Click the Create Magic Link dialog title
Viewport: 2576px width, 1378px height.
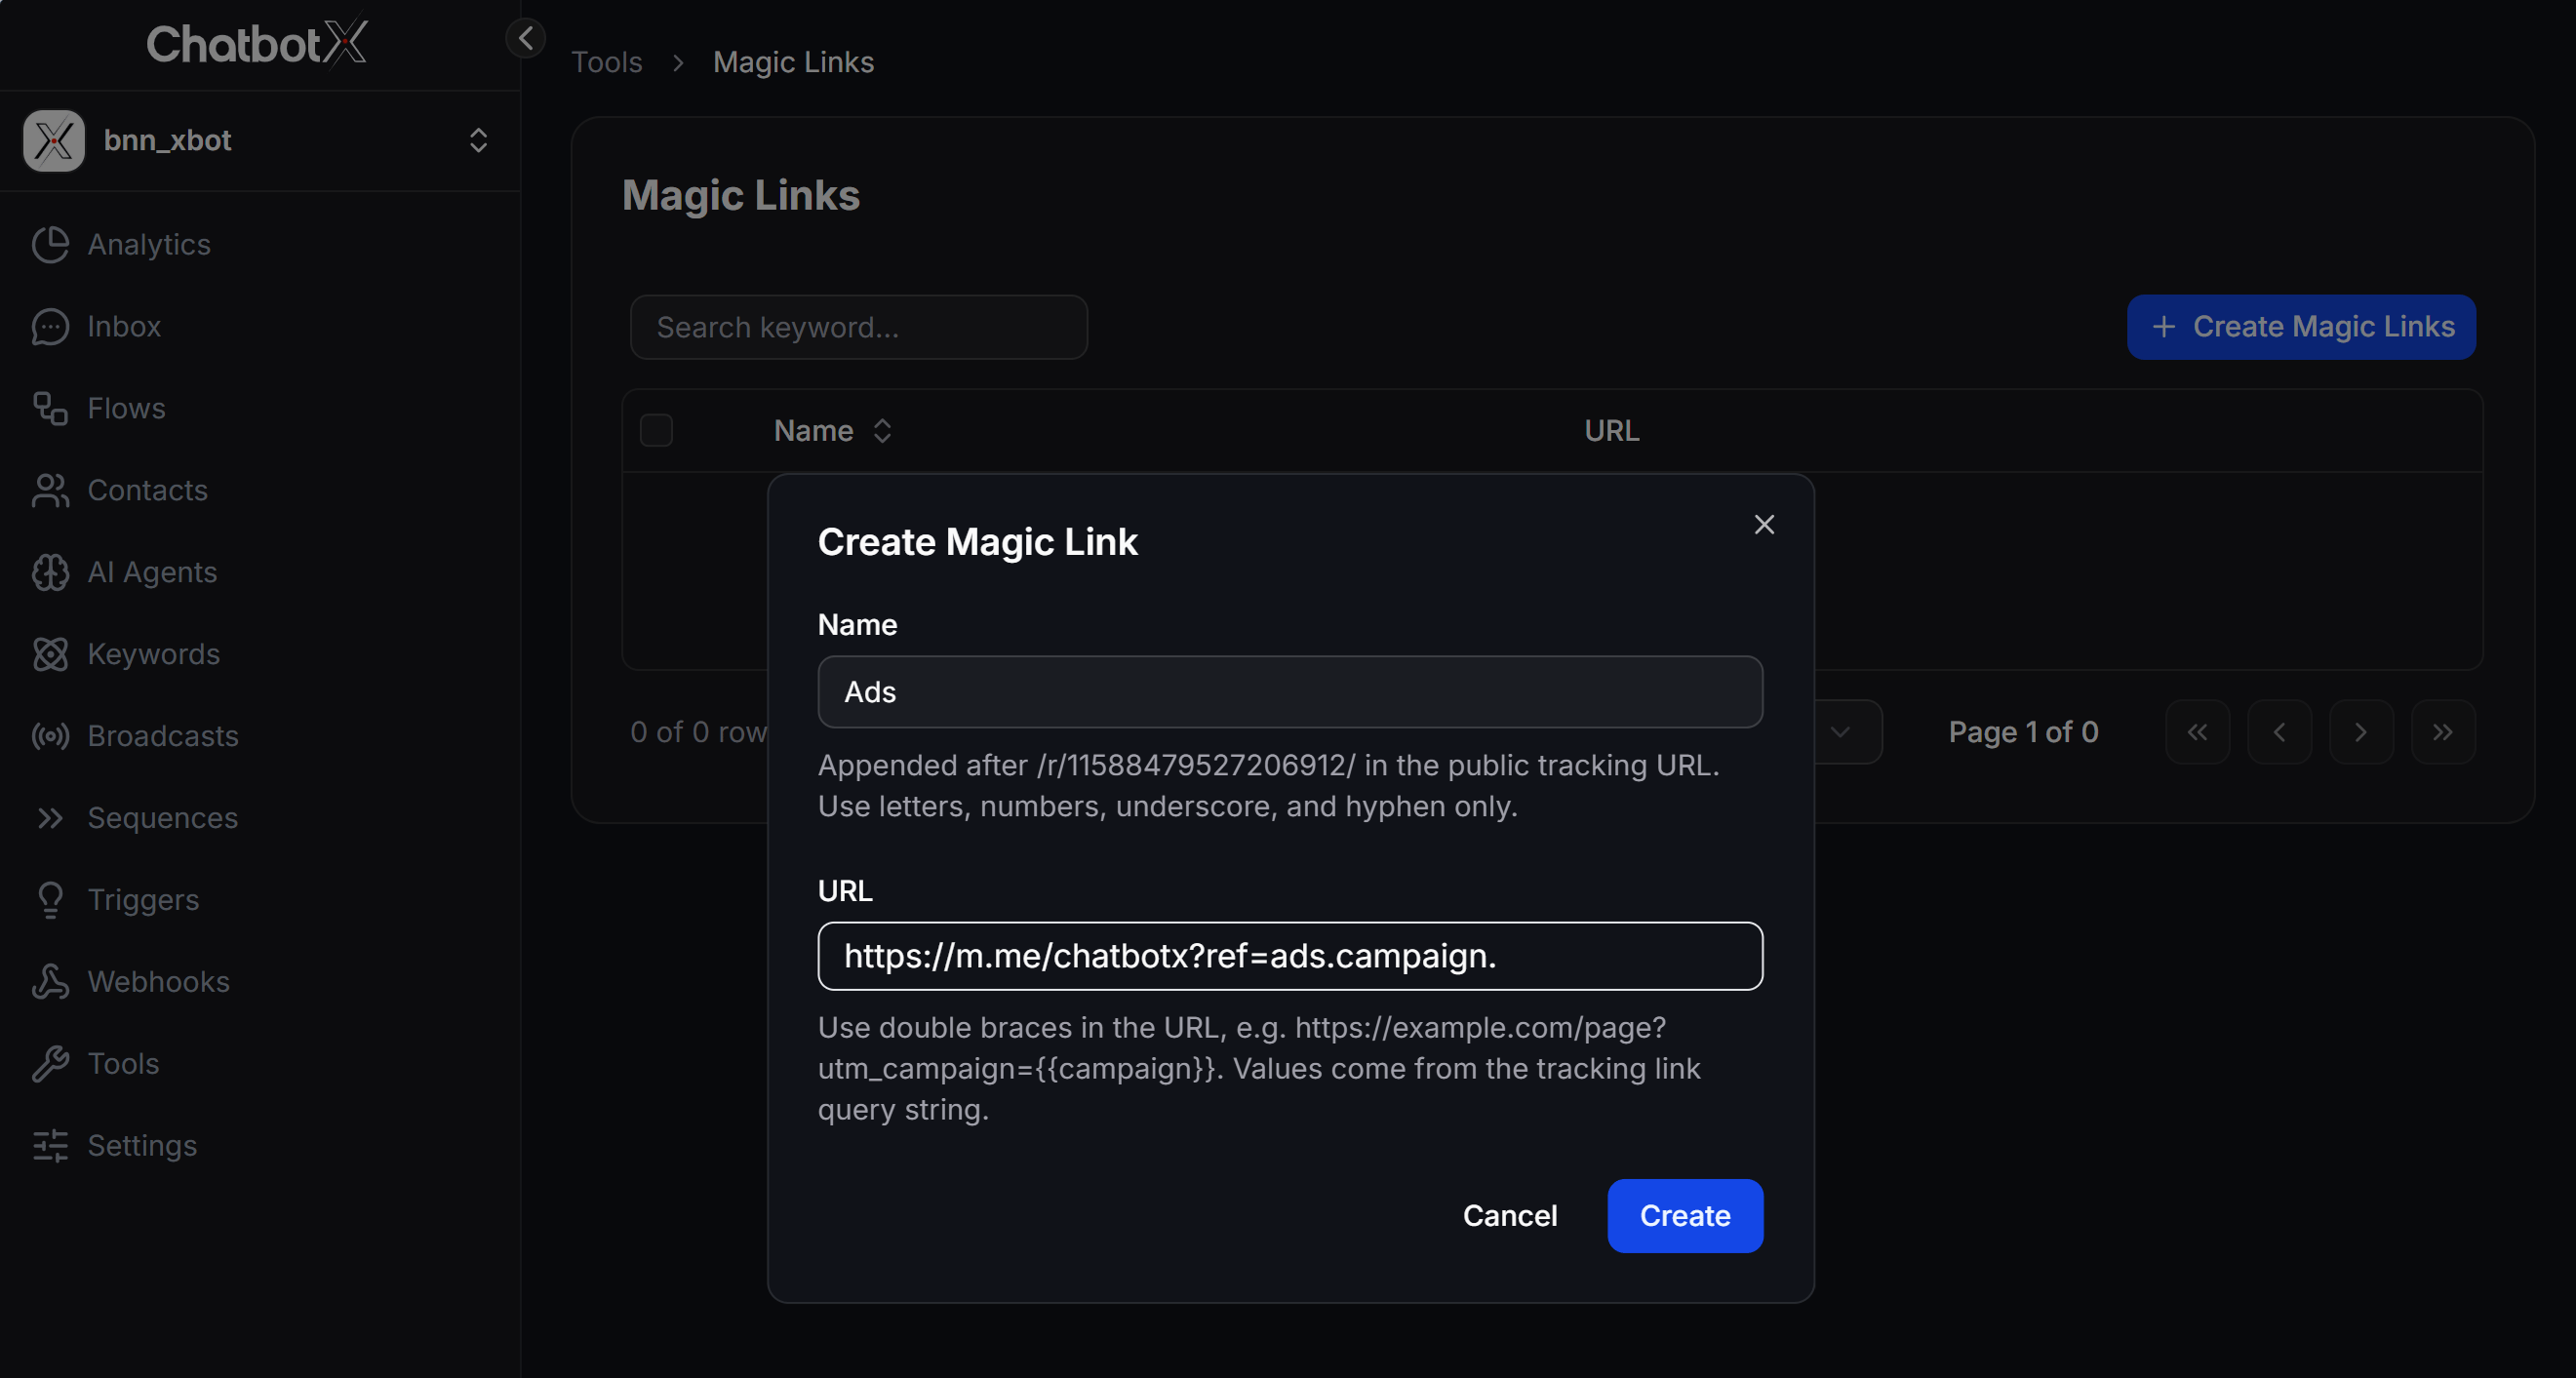point(977,543)
